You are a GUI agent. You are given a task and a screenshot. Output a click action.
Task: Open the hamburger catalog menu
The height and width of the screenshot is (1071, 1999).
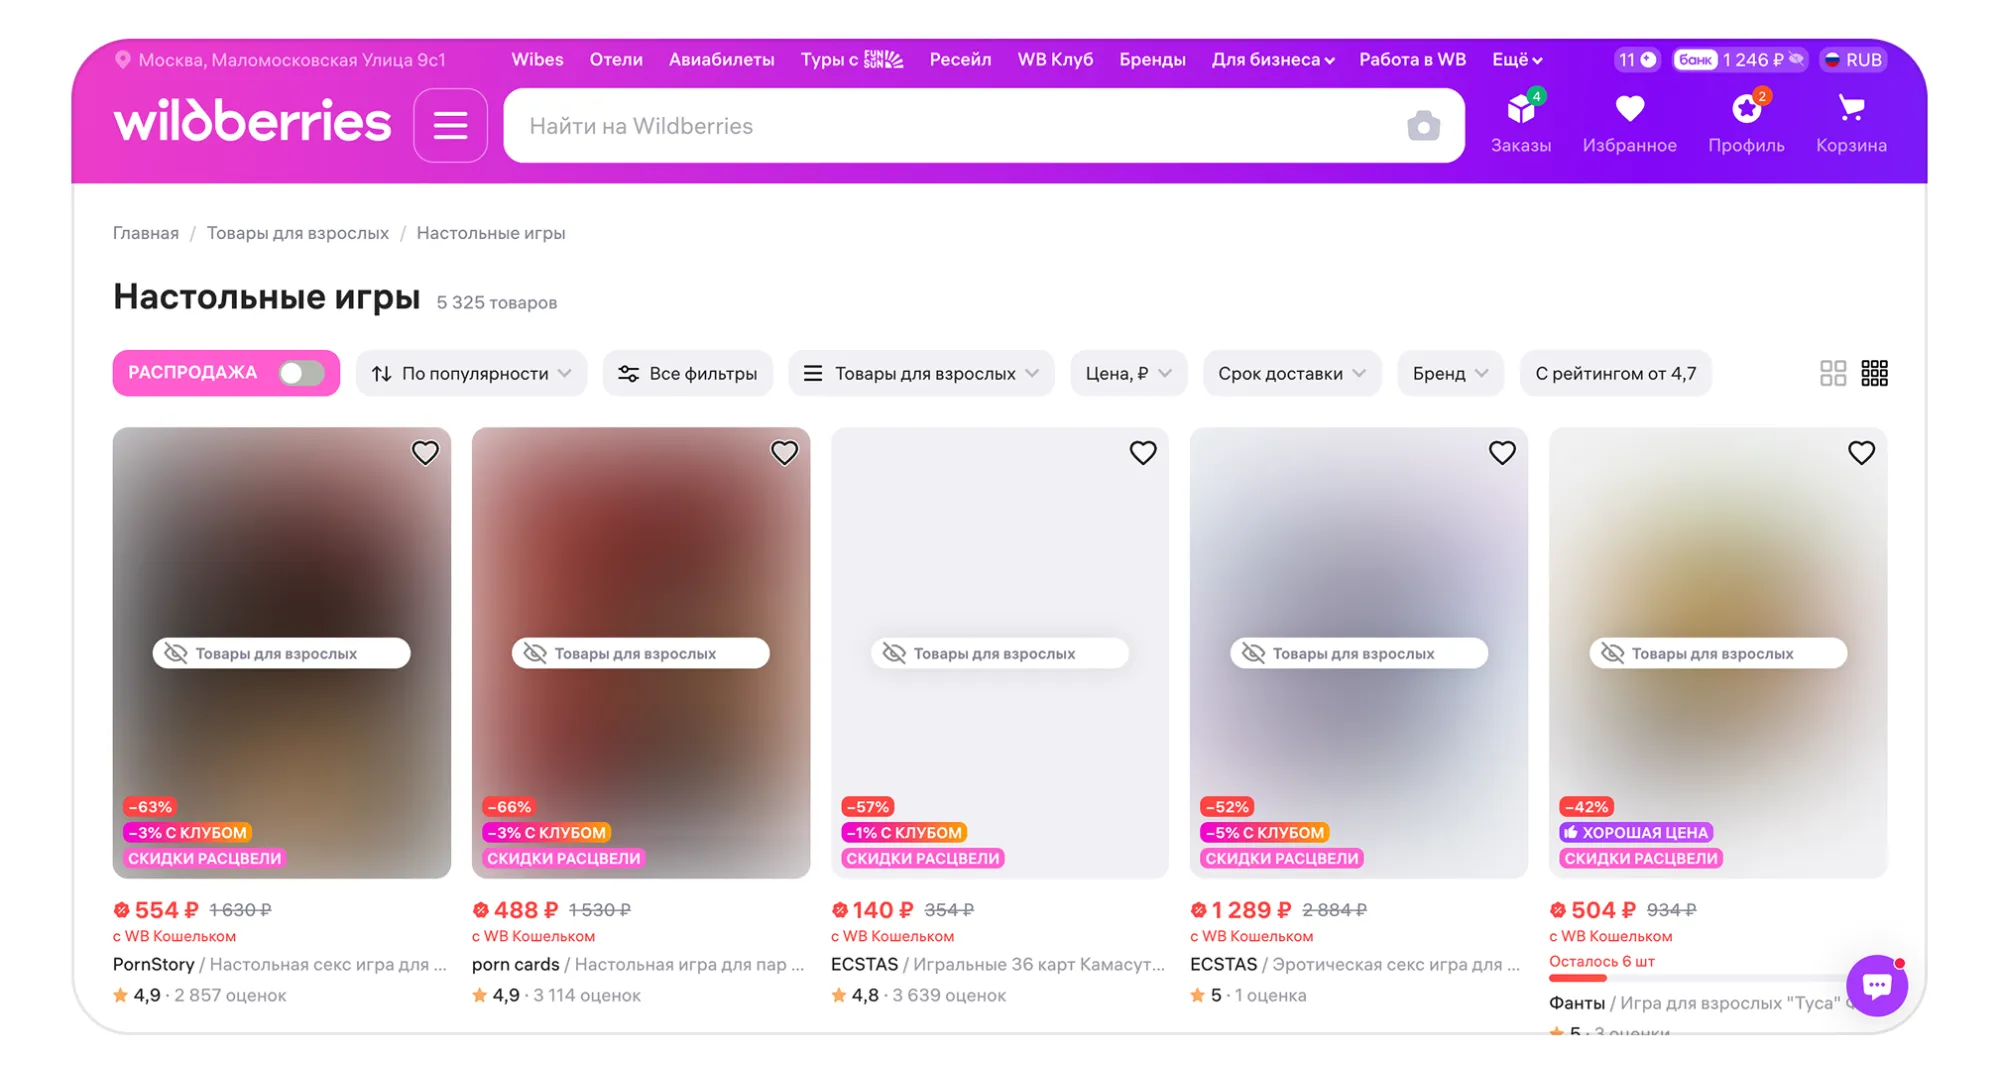(450, 125)
